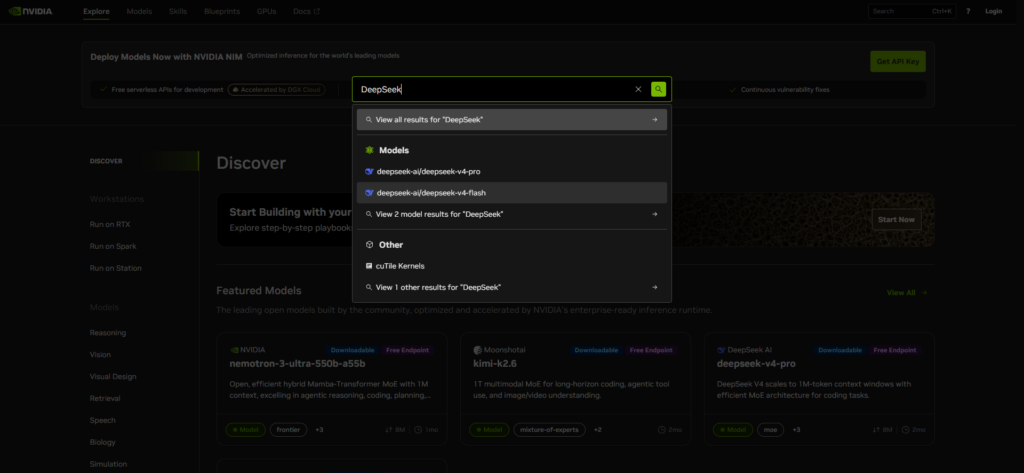The image size is (1024, 473).
Task: Select Visual Design category in sidebar
Action: [x=113, y=376]
